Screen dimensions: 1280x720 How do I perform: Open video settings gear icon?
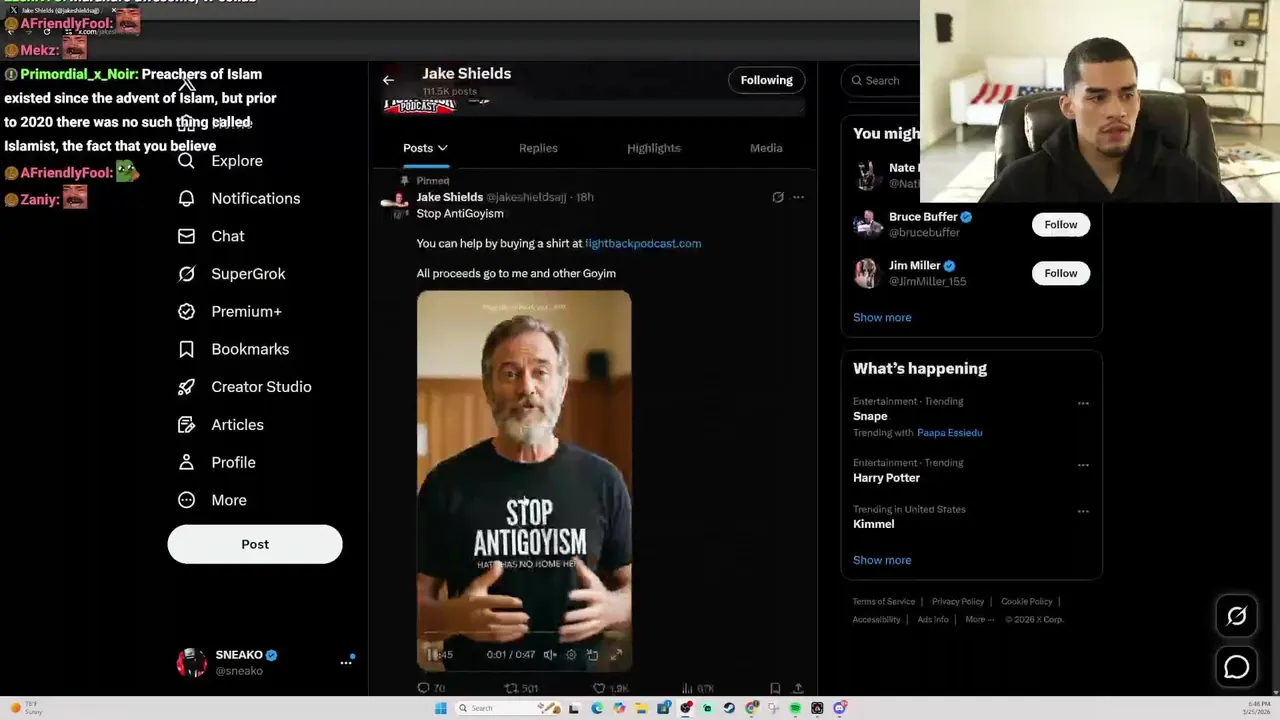(x=571, y=654)
